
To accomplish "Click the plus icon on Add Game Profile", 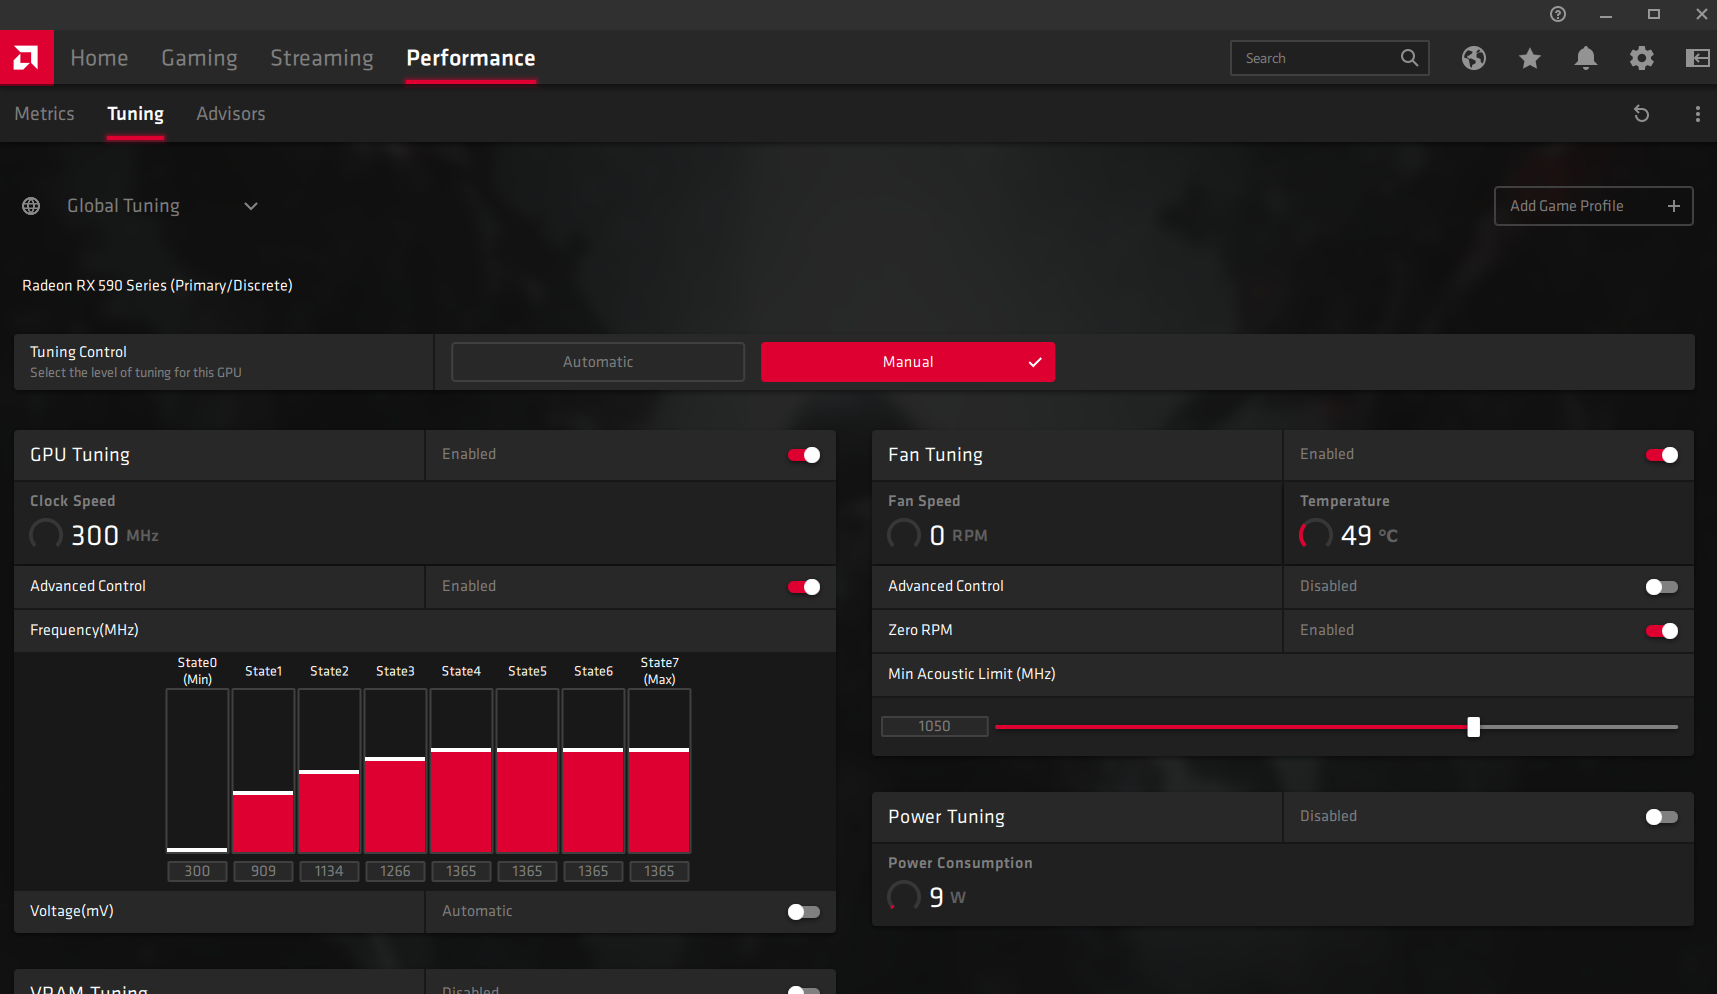I will (x=1674, y=206).
